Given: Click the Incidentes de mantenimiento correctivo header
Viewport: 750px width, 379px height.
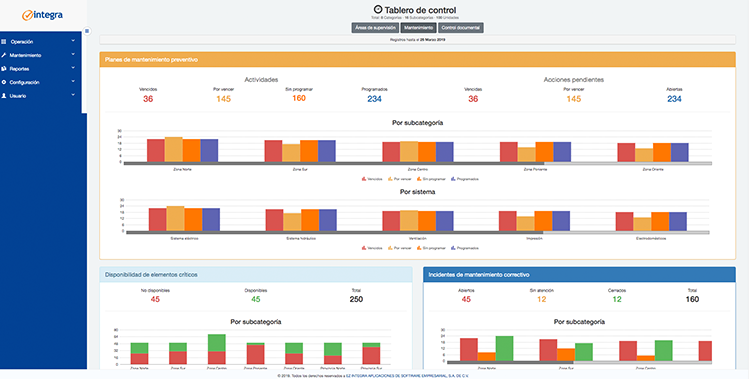Looking at the screenshot, I should (579, 275).
